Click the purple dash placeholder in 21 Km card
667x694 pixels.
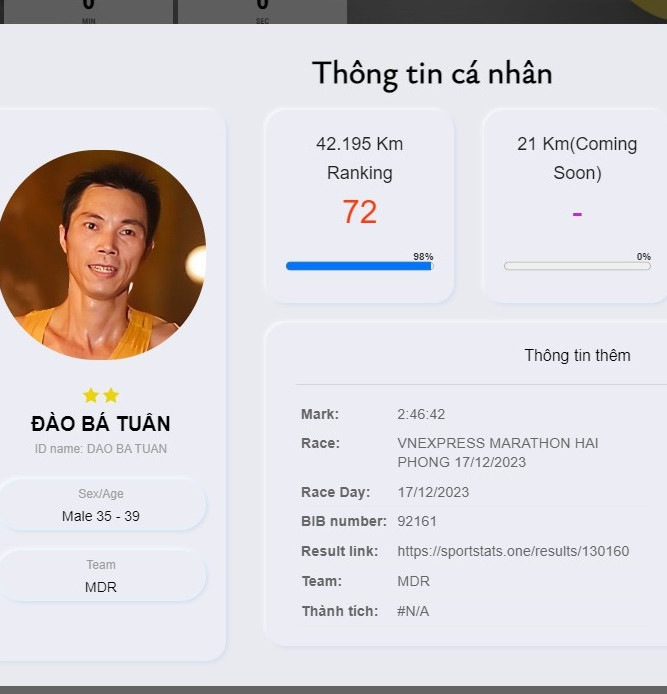click(577, 214)
